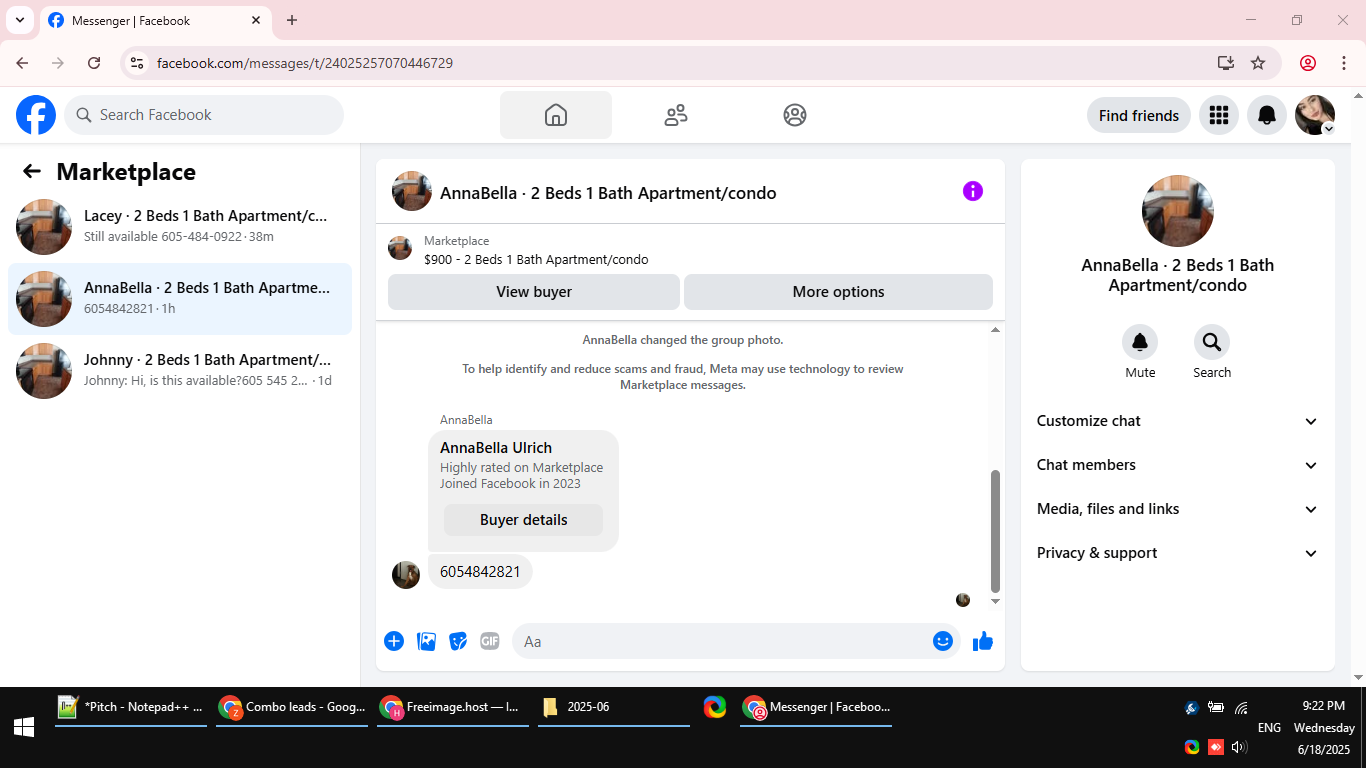Open the notifications bell
The width and height of the screenshot is (1366, 768).
click(x=1267, y=115)
